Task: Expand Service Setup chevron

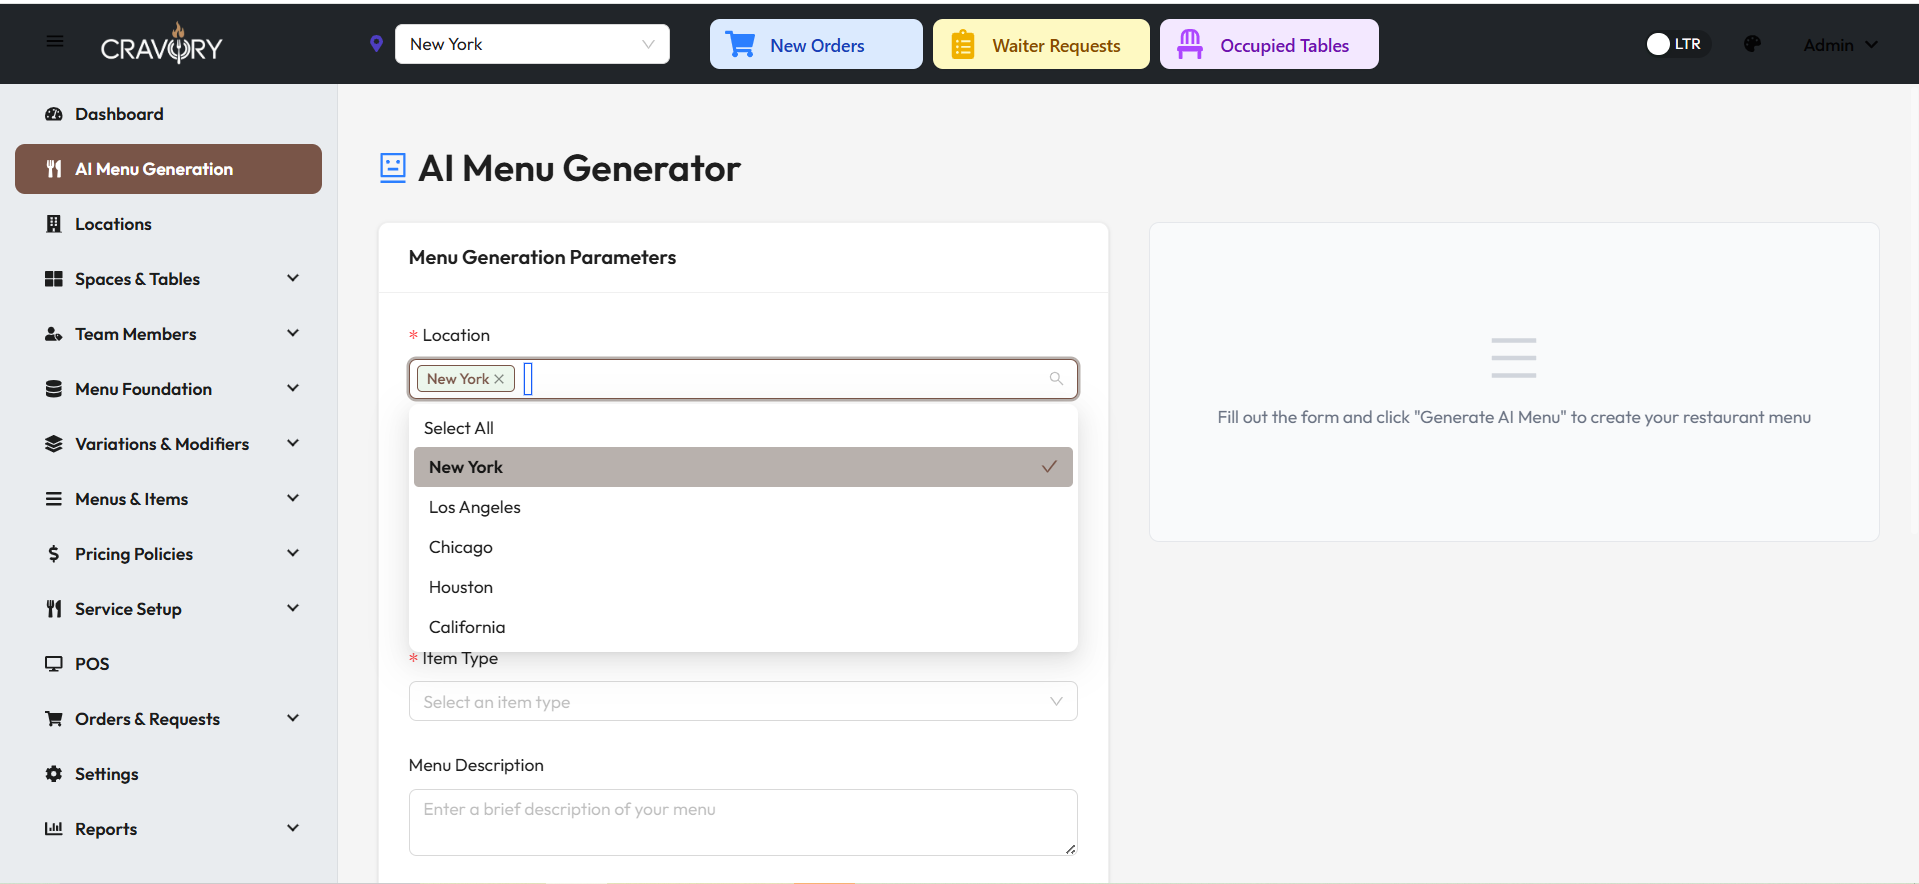Action: [293, 608]
